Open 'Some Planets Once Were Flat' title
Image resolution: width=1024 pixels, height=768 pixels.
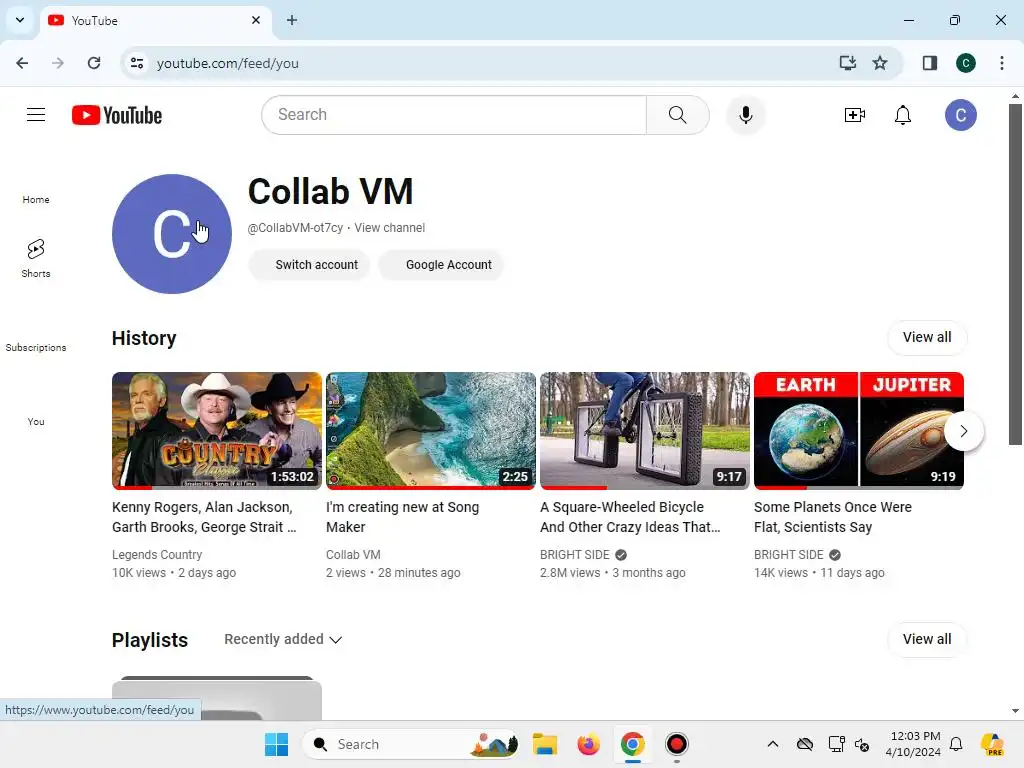point(833,517)
